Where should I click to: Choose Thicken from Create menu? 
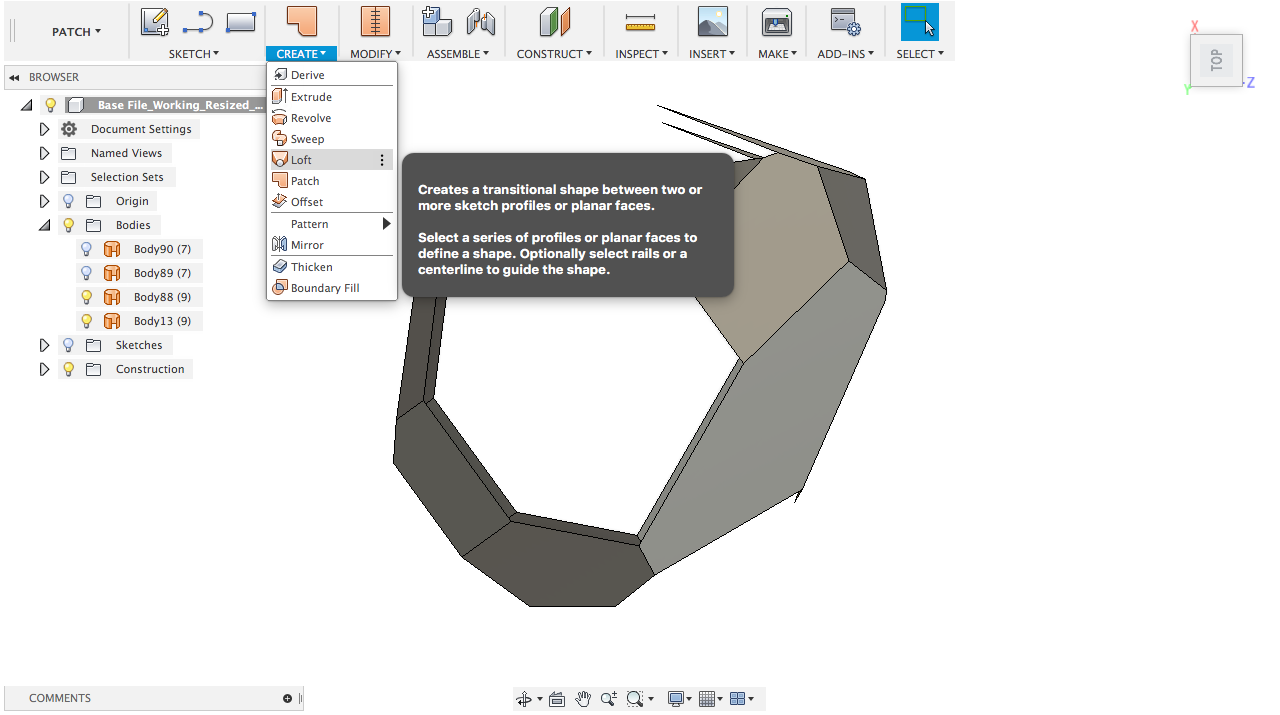point(332,267)
